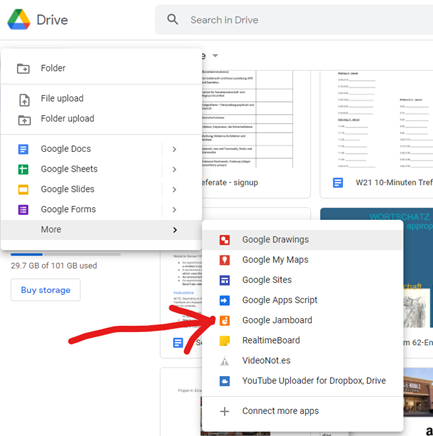Screen dimensions: 433x436
Task: Select Google Jamboard from submenu
Action: [302, 320]
